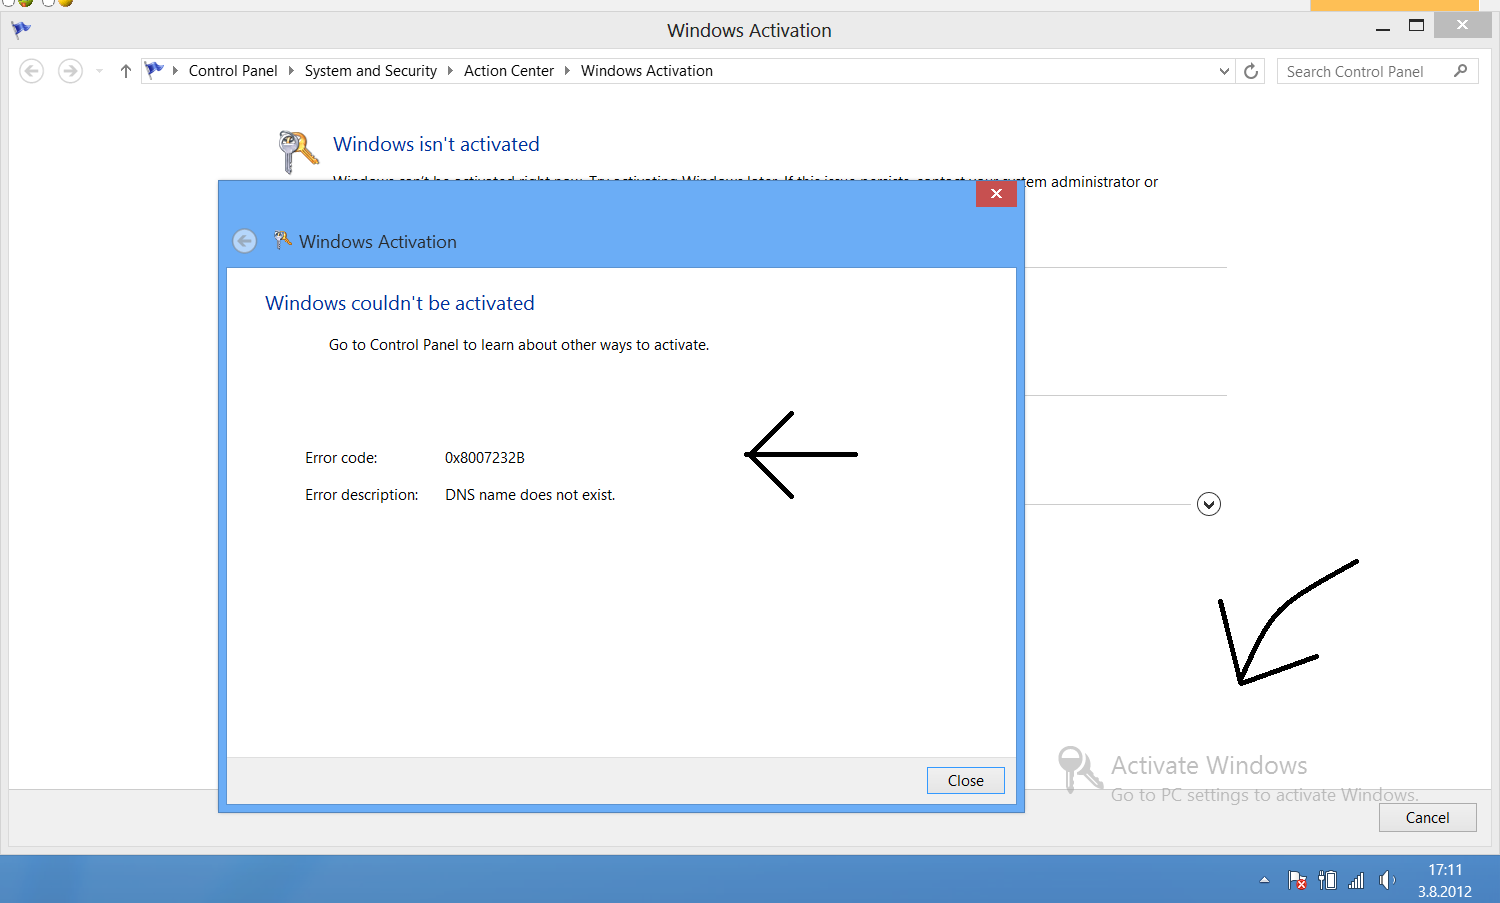Select Action Center breadcrumb
Viewport: 1500px width, 903px height.
click(509, 71)
